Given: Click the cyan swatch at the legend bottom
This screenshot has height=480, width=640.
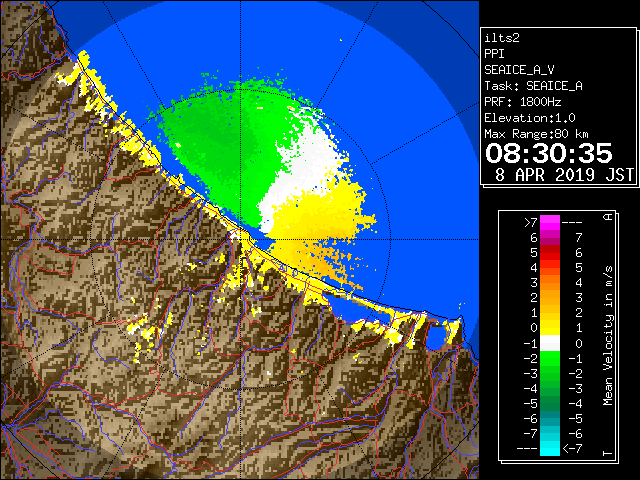Looking at the screenshot, I should (550, 448).
